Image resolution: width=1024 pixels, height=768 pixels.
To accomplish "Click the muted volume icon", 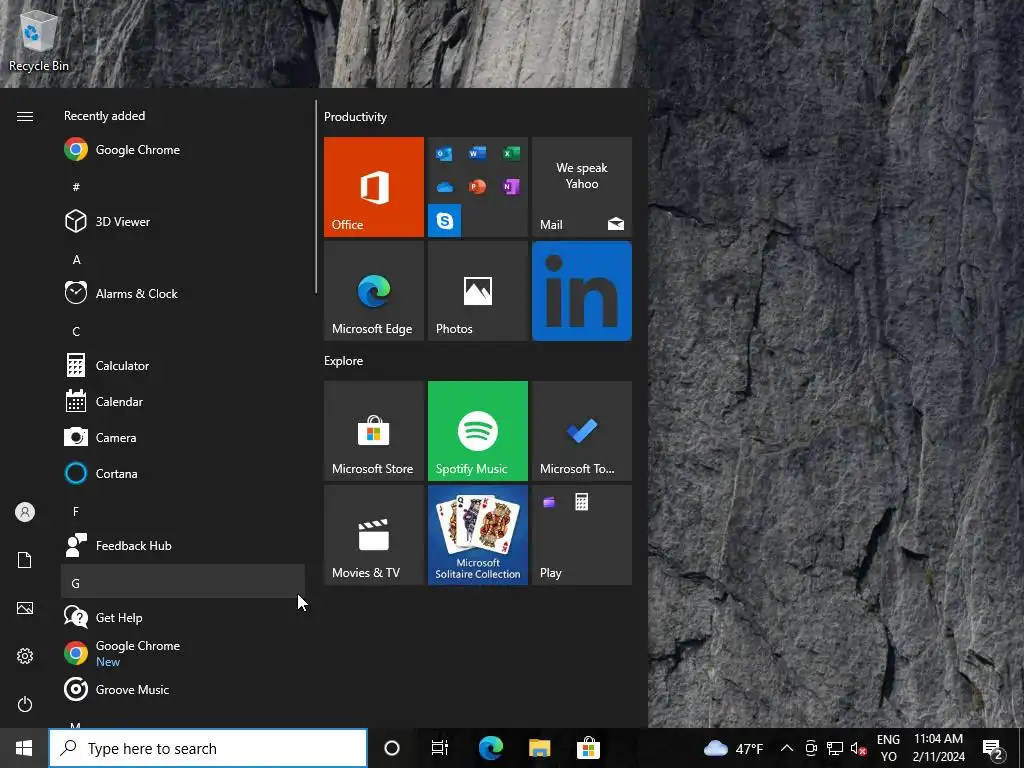I will (858, 748).
